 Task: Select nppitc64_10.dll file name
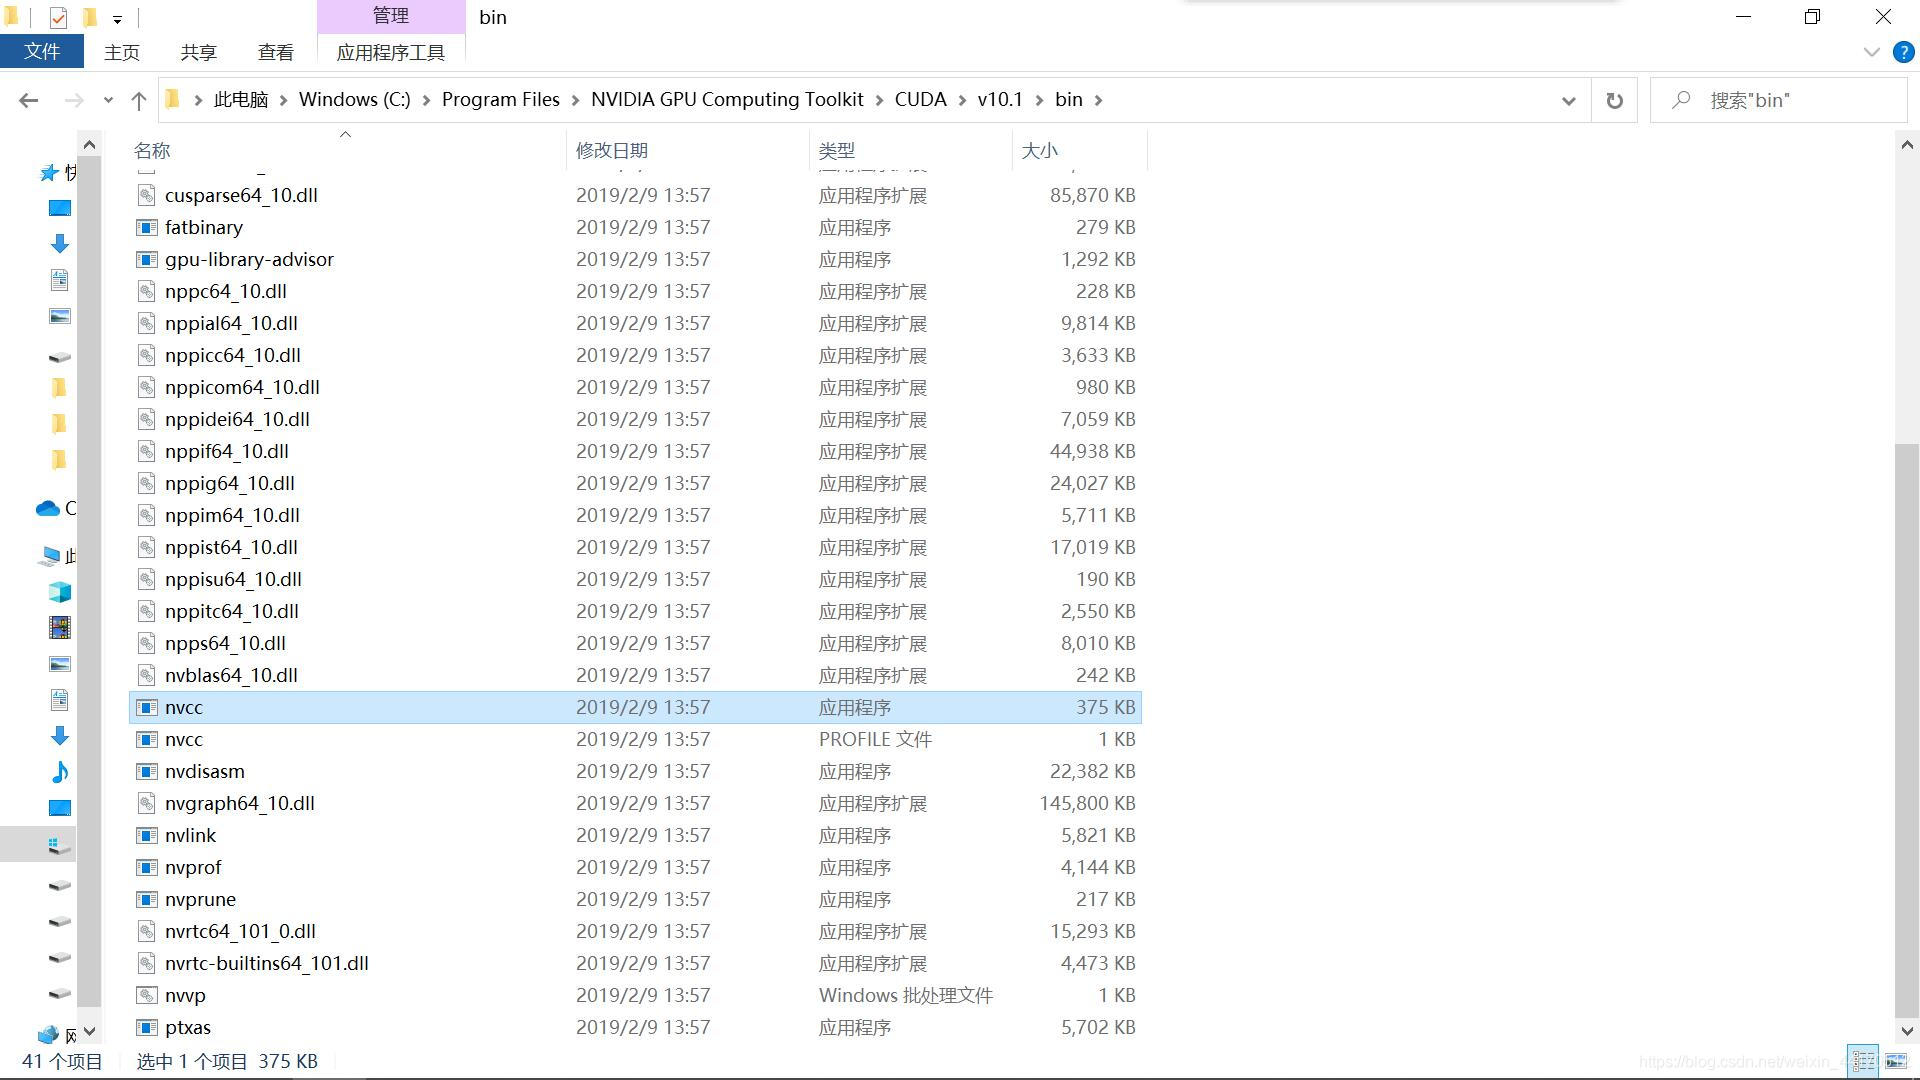[231, 611]
